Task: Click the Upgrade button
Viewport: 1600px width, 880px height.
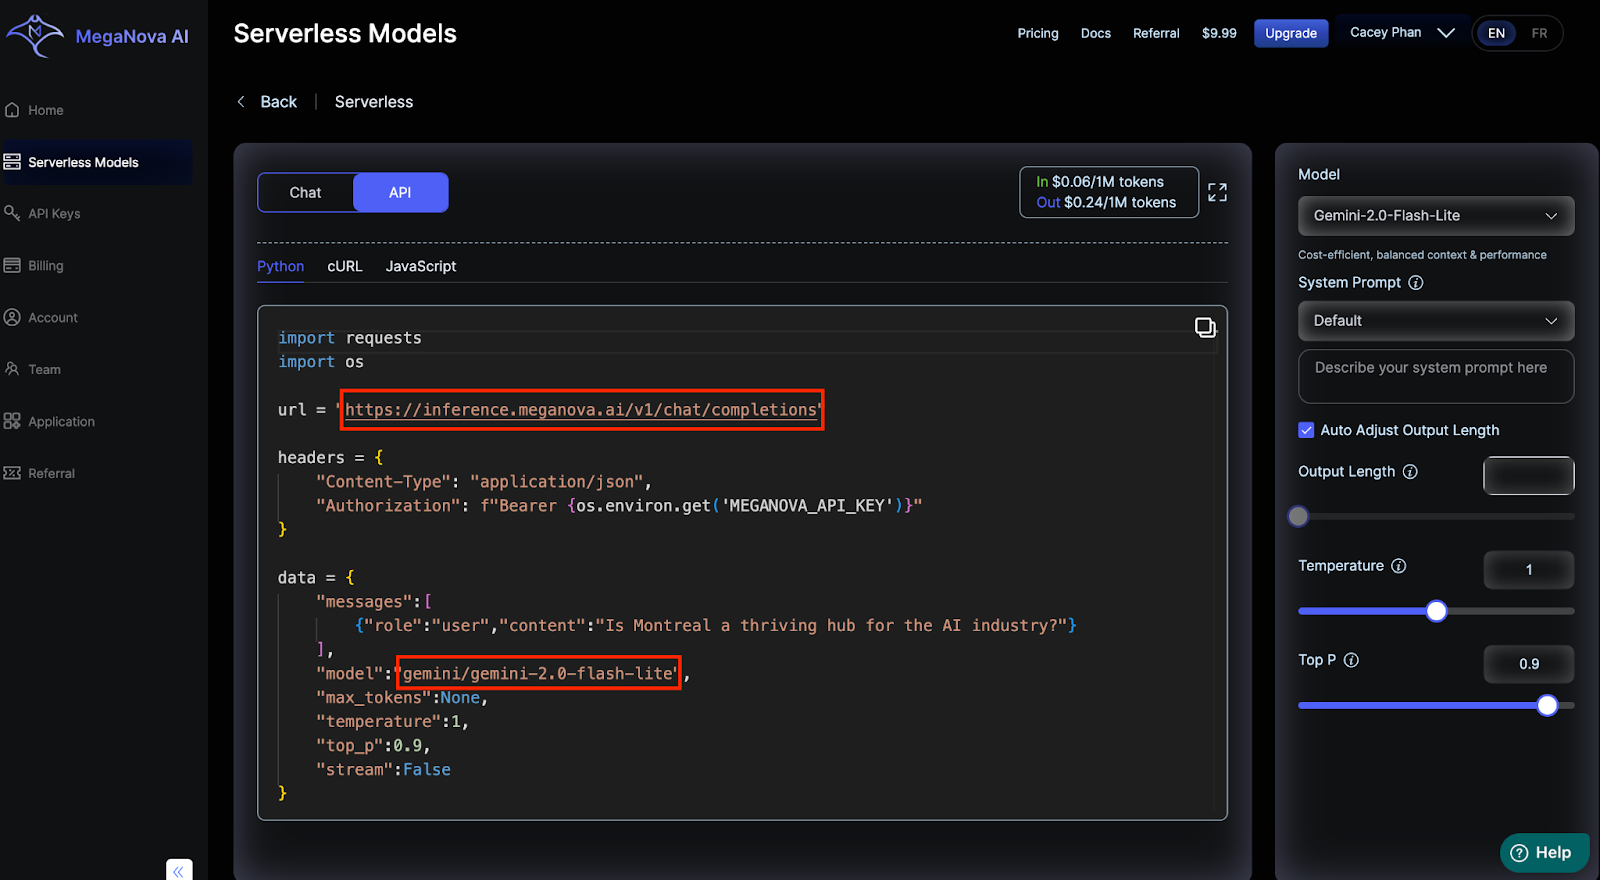Action: click(1291, 33)
